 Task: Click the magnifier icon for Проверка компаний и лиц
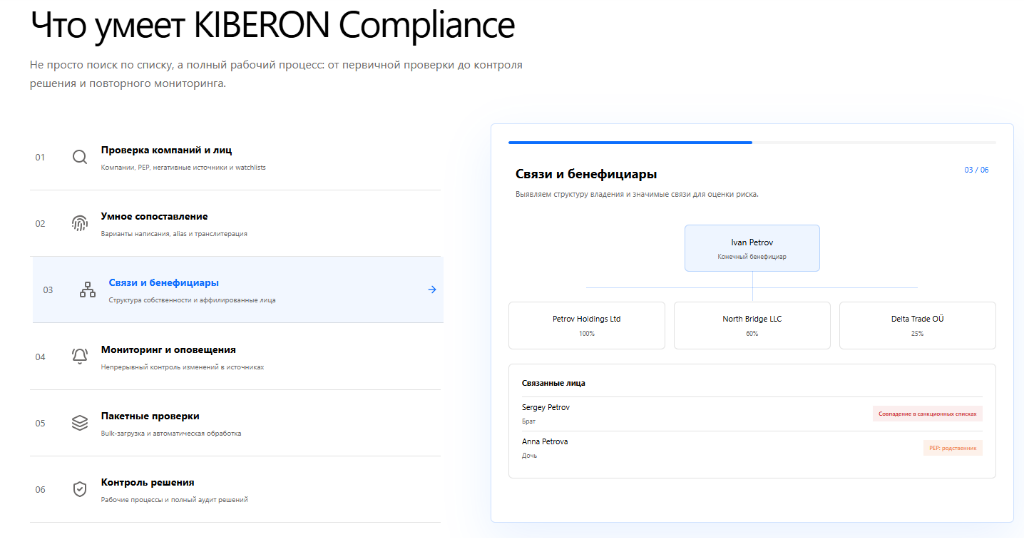80,157
